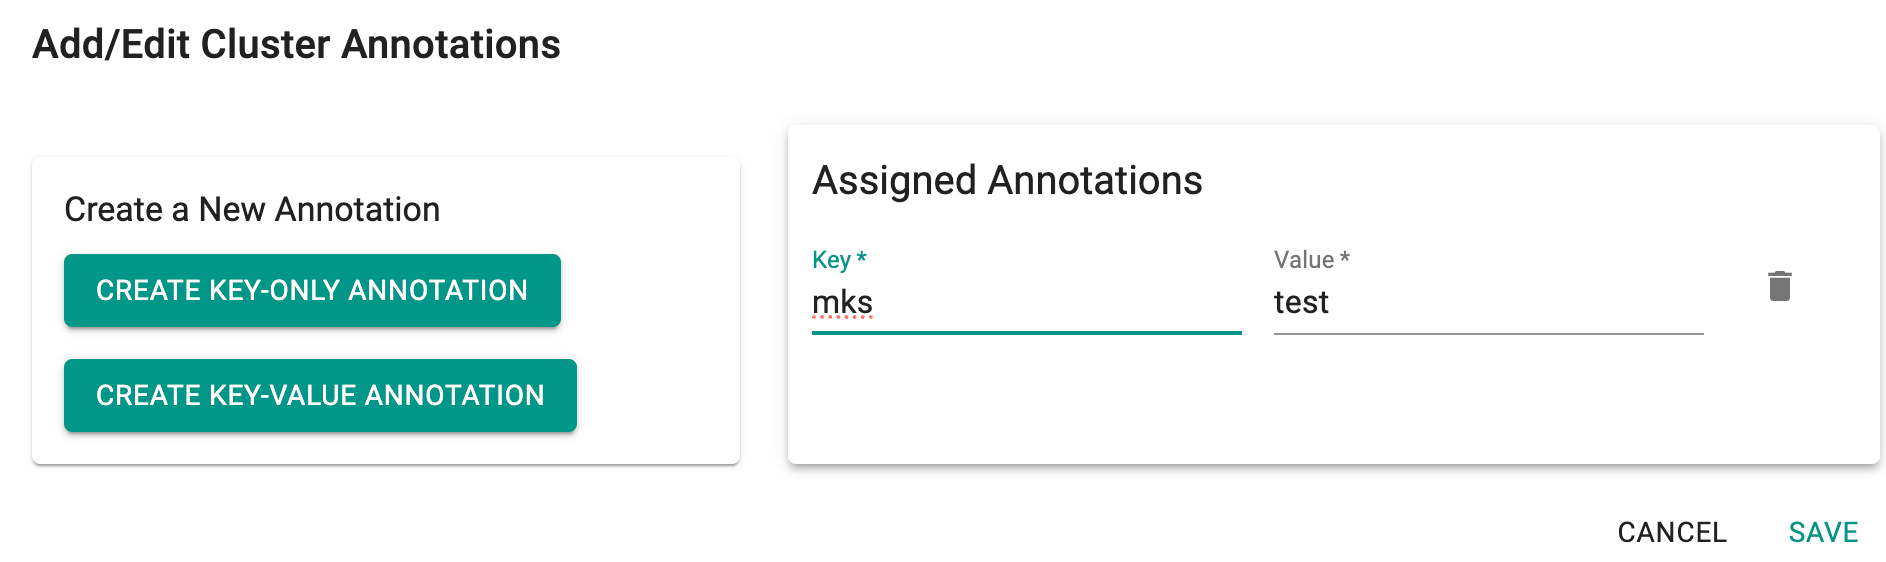Click the green underline of the Key field

[1026, 332]
